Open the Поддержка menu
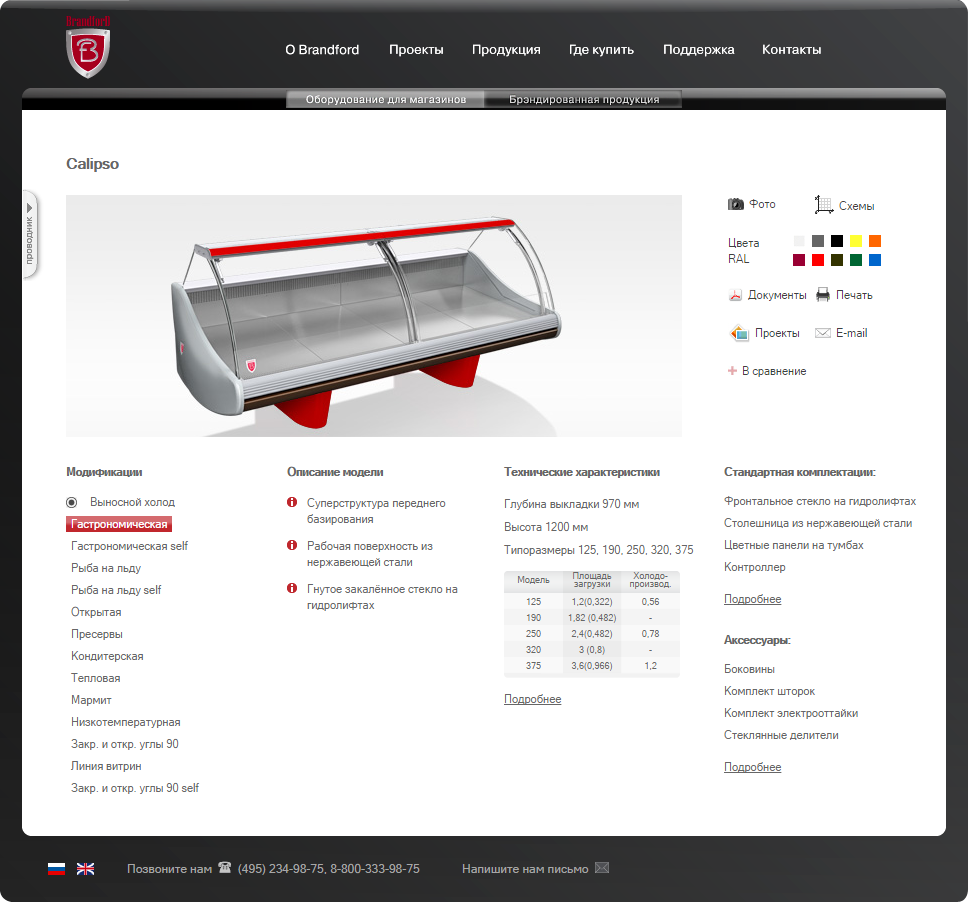The image size is (968, 902). (698, 49)
